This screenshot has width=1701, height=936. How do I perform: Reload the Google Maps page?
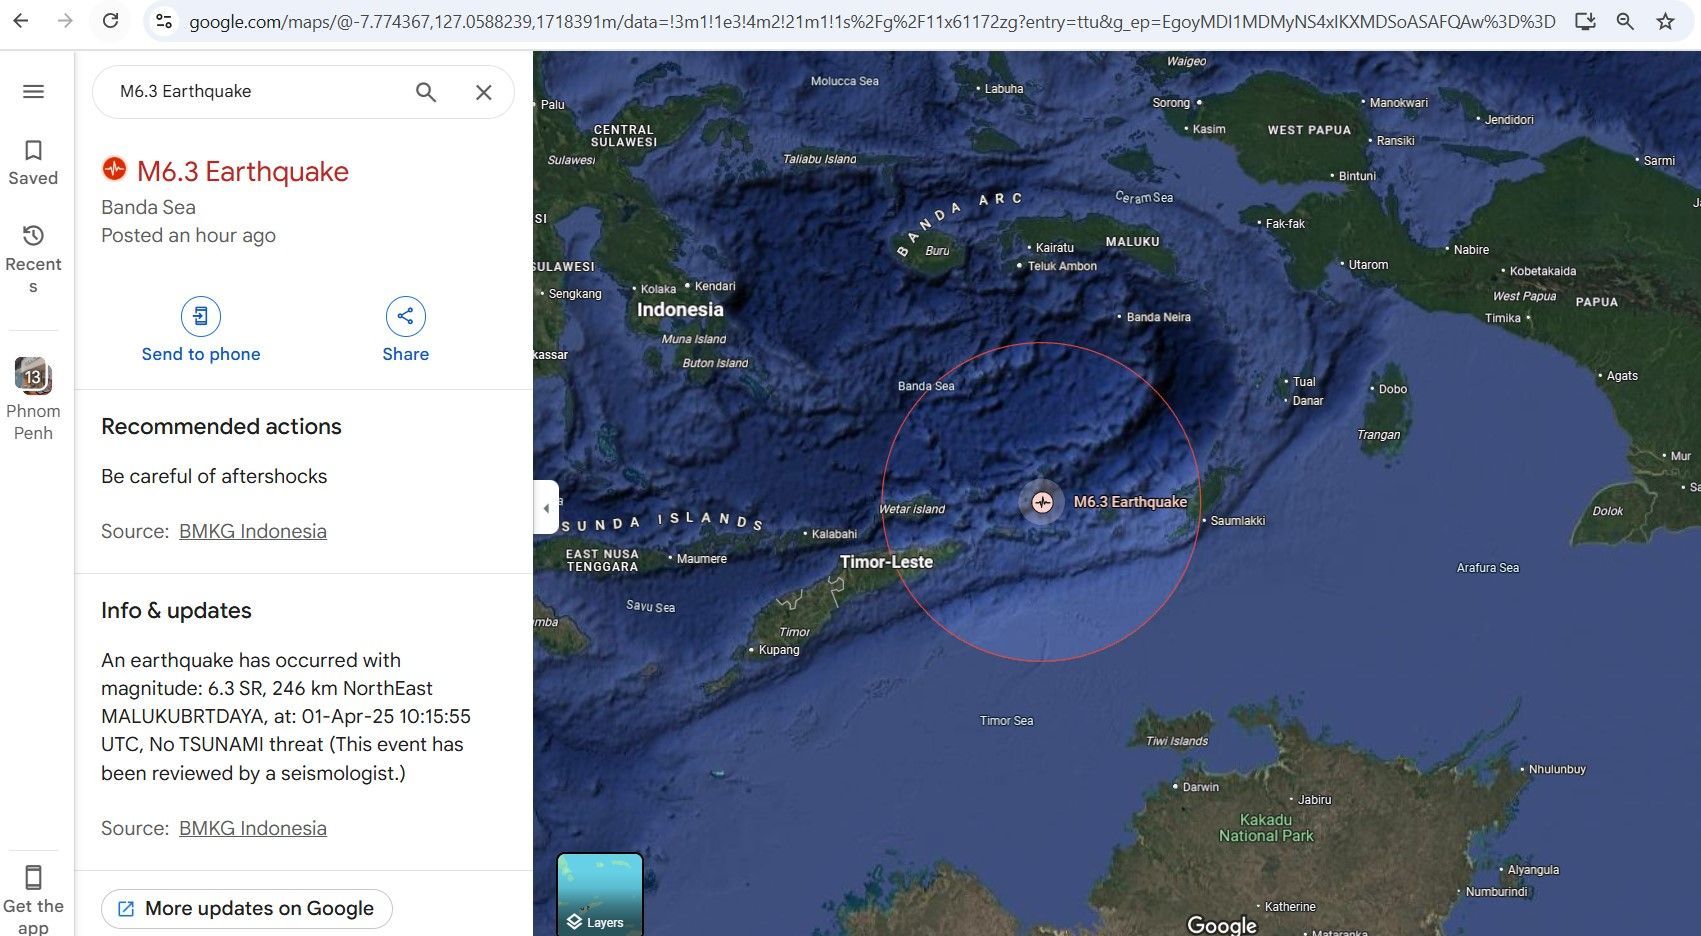[111, 21]
